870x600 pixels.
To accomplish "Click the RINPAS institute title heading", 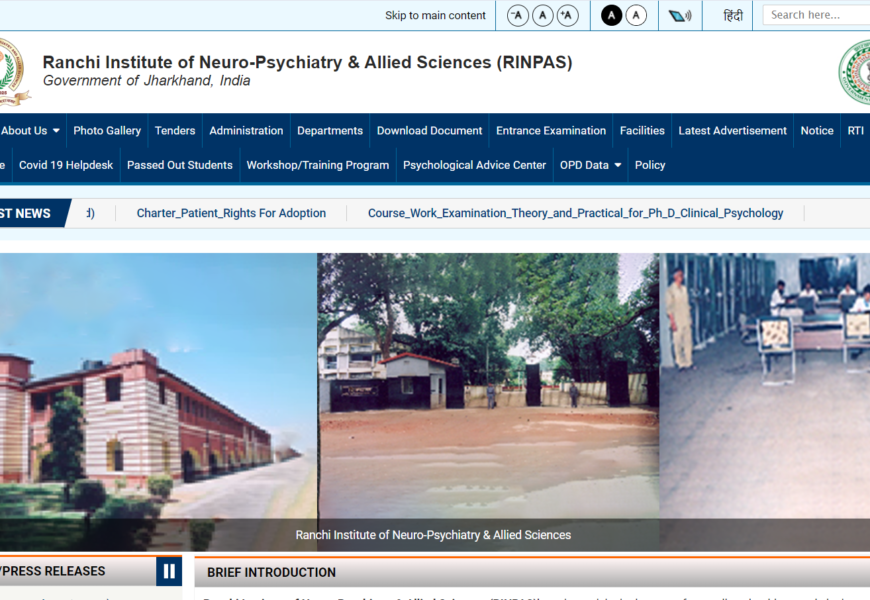I will (x=307, y=62).
